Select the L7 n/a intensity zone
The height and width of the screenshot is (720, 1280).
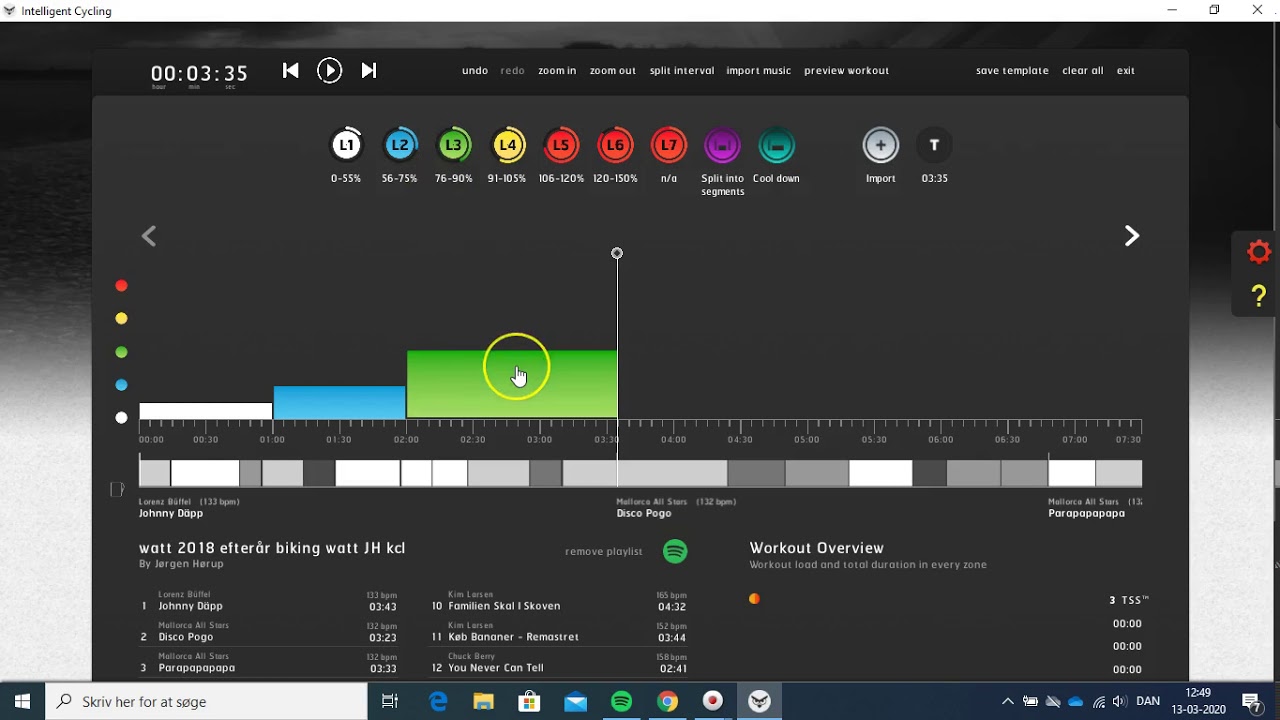(x=669, y=145)
